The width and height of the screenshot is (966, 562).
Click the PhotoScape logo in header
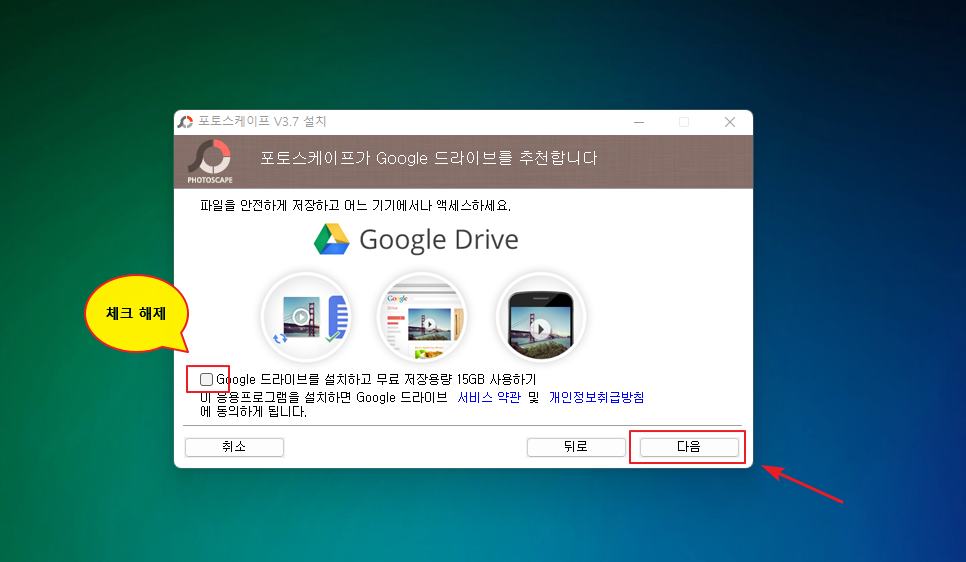click(x=210, y=161)
